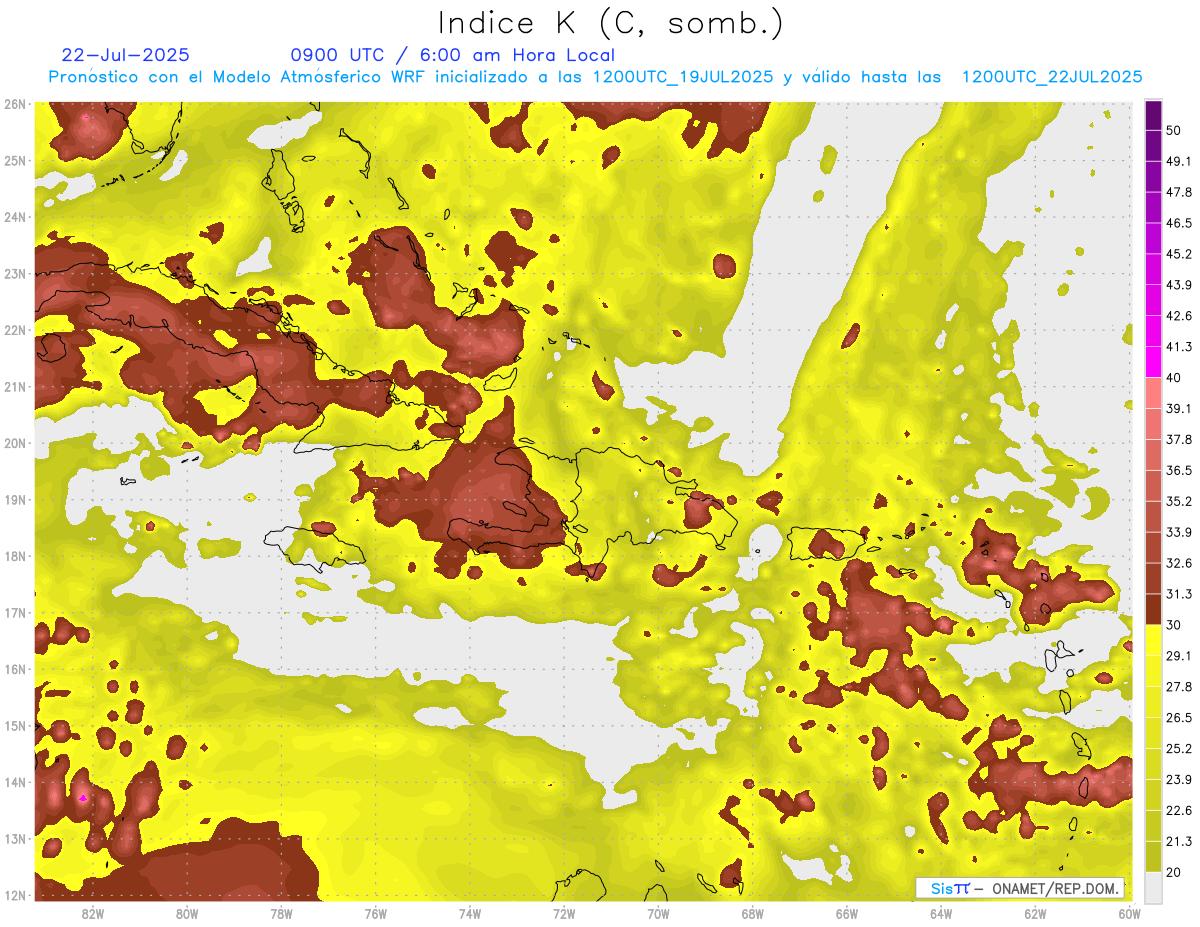Click the 15N latitude label

click(14, 725)
